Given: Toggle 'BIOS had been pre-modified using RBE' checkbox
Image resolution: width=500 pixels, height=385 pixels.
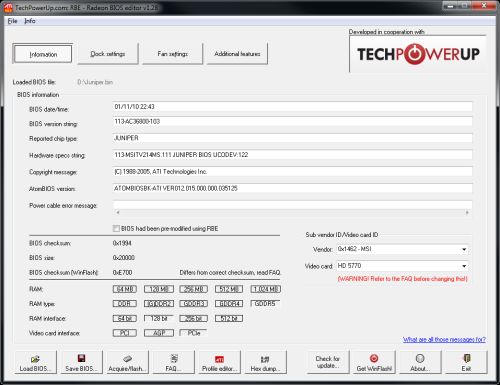Looking at the screenshot, I should pos(116,229).
